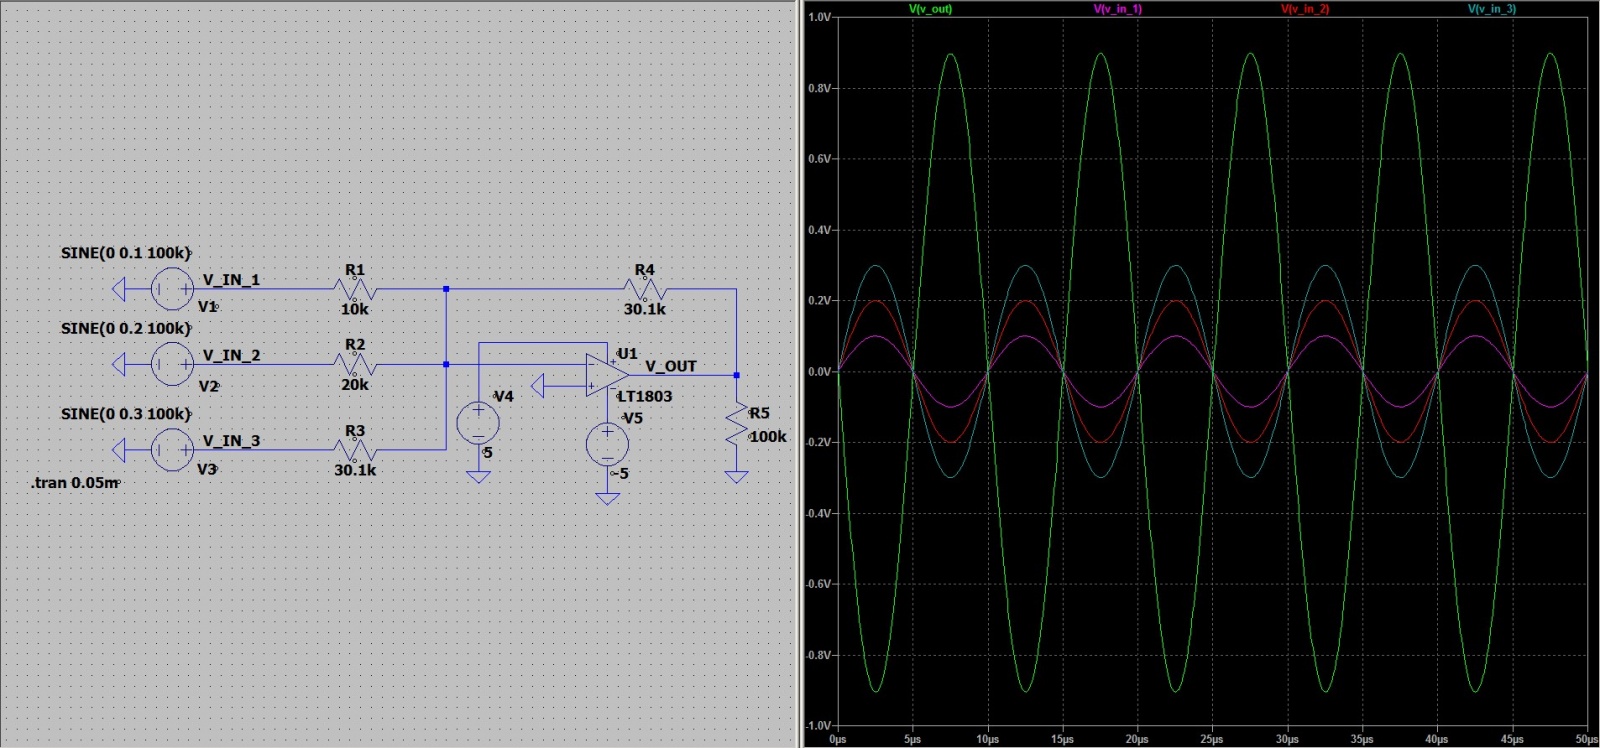1600x748 pixels.
Task: Click the U1 op-amp triangle symbol
Action: pos(608,375)
